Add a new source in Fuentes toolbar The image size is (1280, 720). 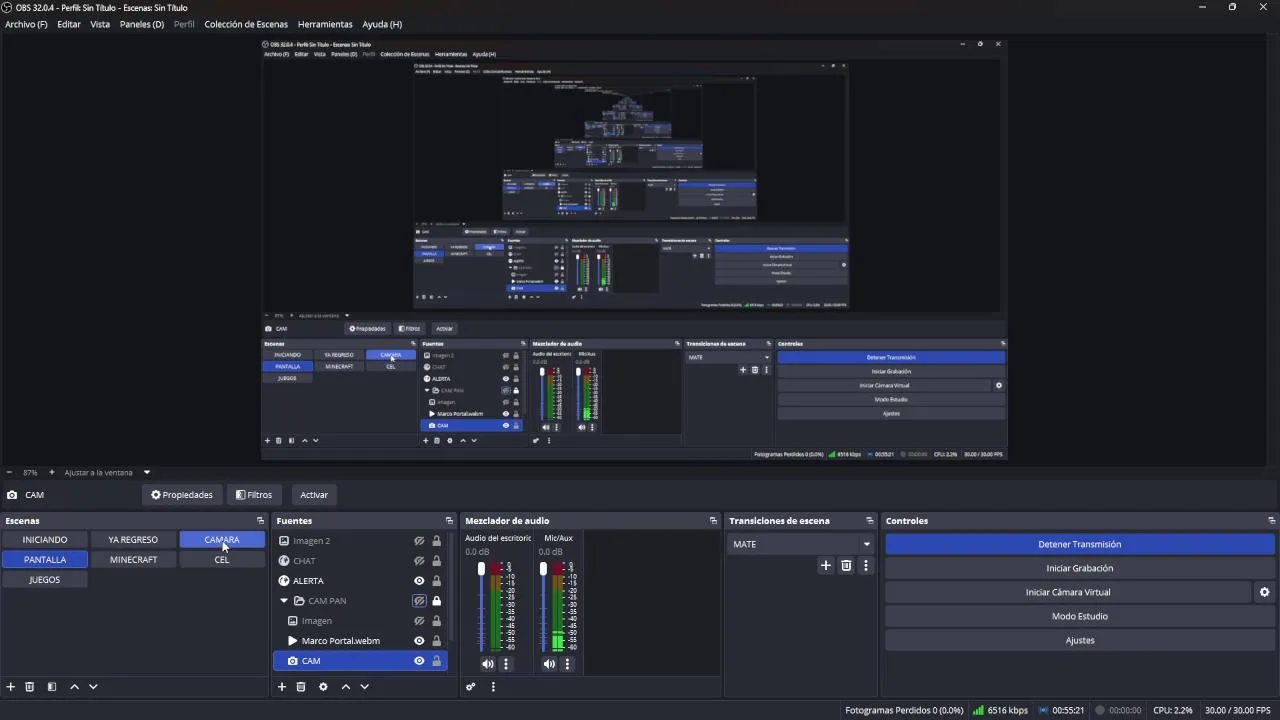pos(282,687)
